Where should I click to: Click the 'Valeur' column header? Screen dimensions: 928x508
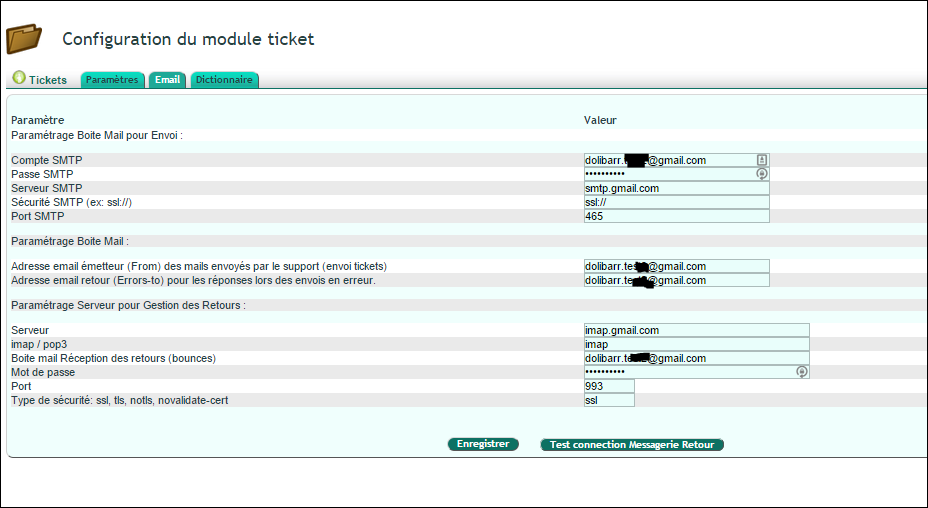pyautogui.click(x=600, y=120)
